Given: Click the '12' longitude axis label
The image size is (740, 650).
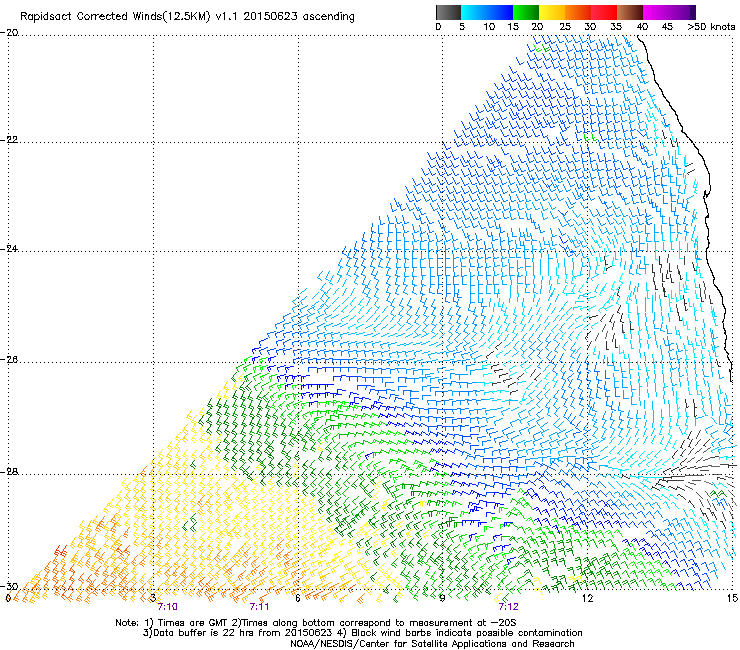Looking at the screenshot, I should click(587, 598).
